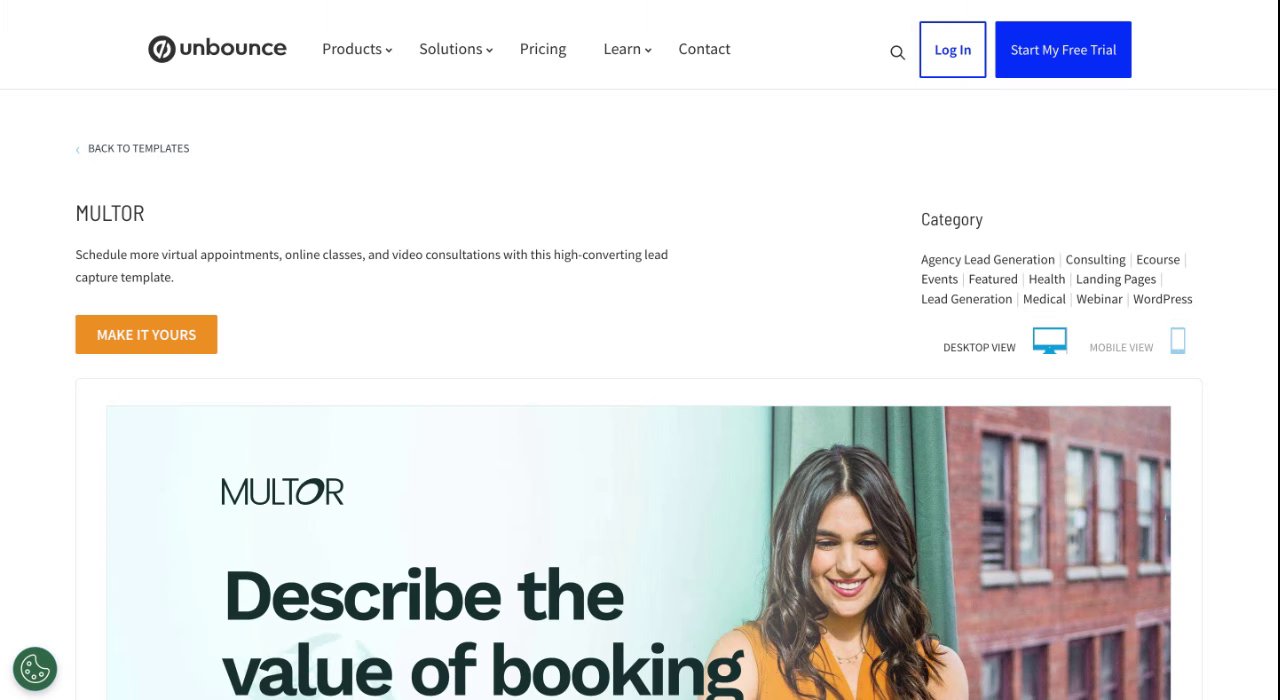Open the Contact page
The height and width of the screenshot is (700, 1280).
click(x=704, y=49)
